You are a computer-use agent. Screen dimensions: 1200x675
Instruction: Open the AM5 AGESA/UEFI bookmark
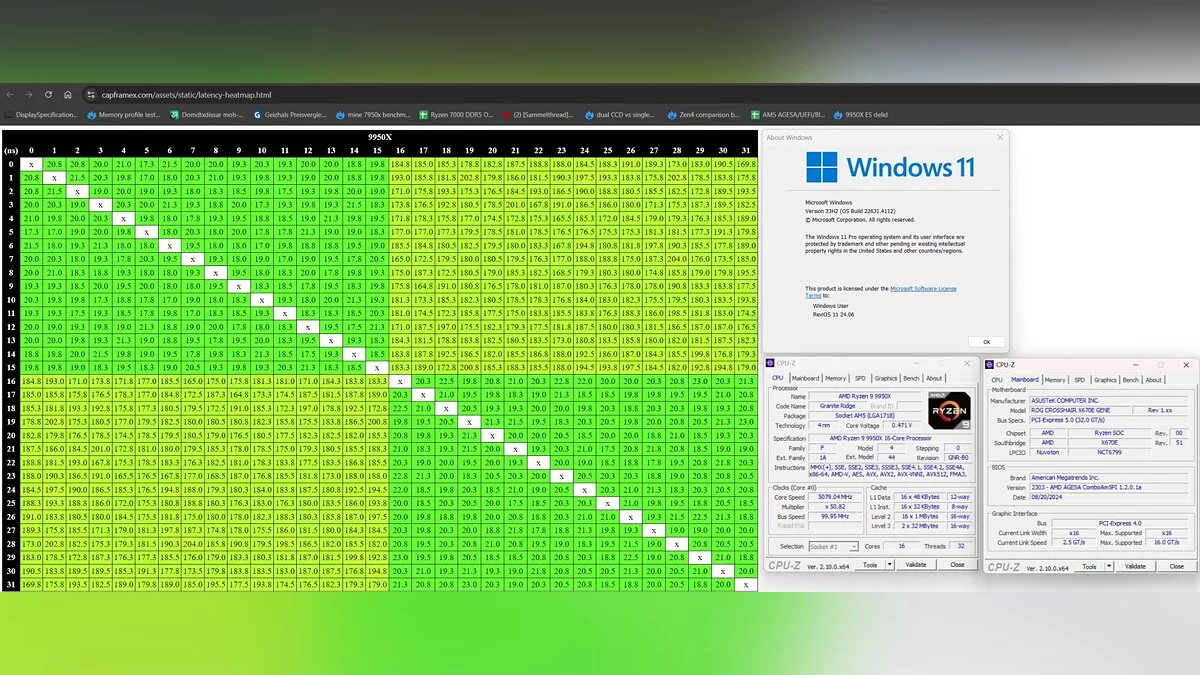(x=788, y=114)
